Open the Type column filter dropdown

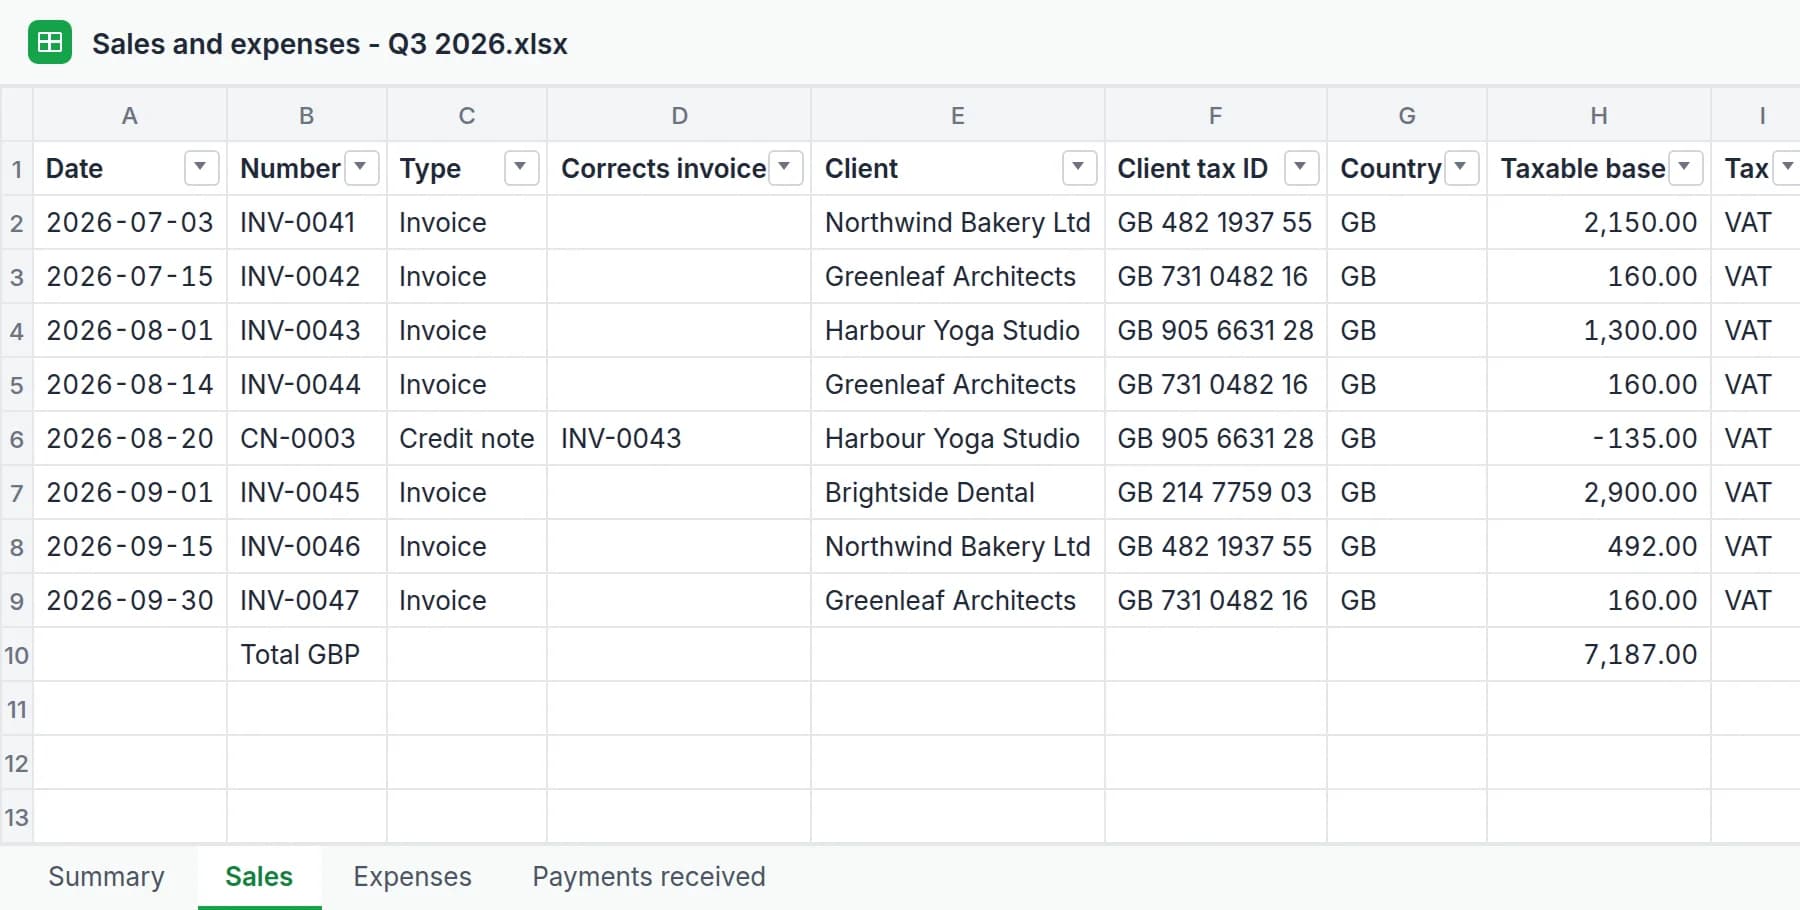[x=521, y=167]
